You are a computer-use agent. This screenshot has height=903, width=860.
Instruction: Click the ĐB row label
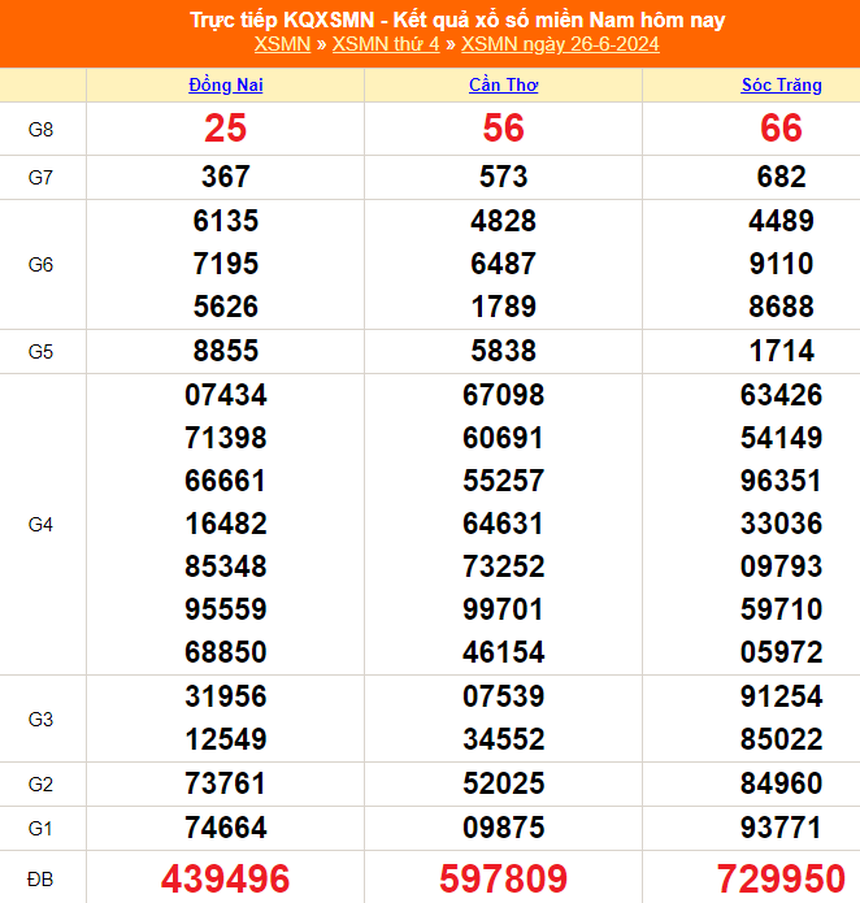point(40,880)
